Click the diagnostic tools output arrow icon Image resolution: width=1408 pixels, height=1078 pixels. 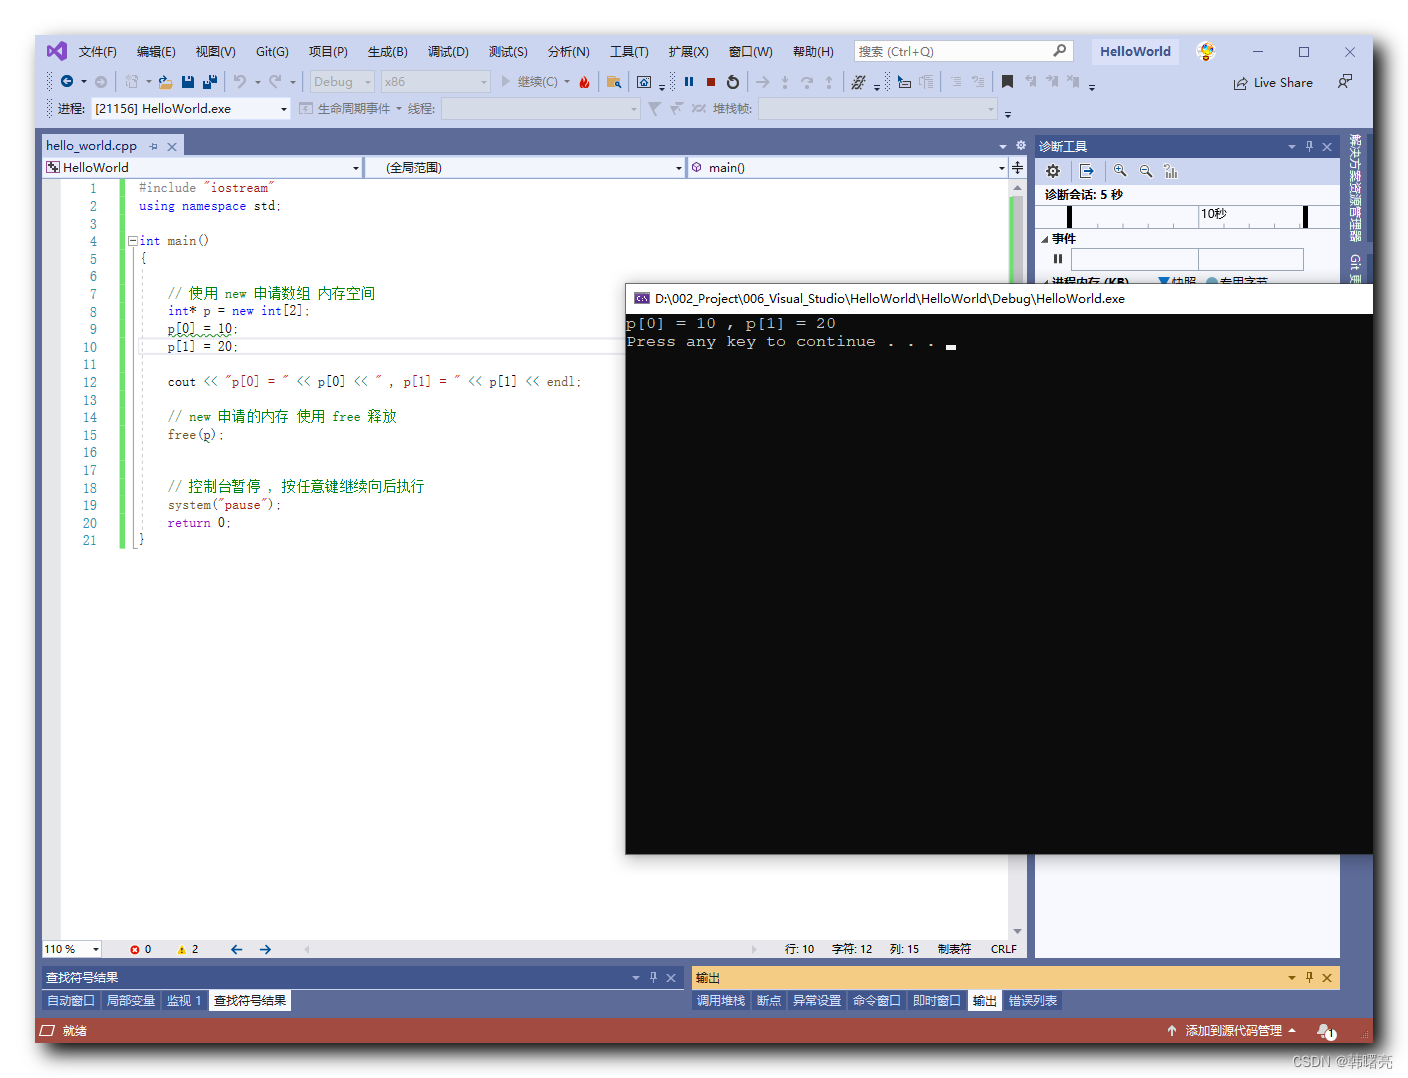(1087, 171)
